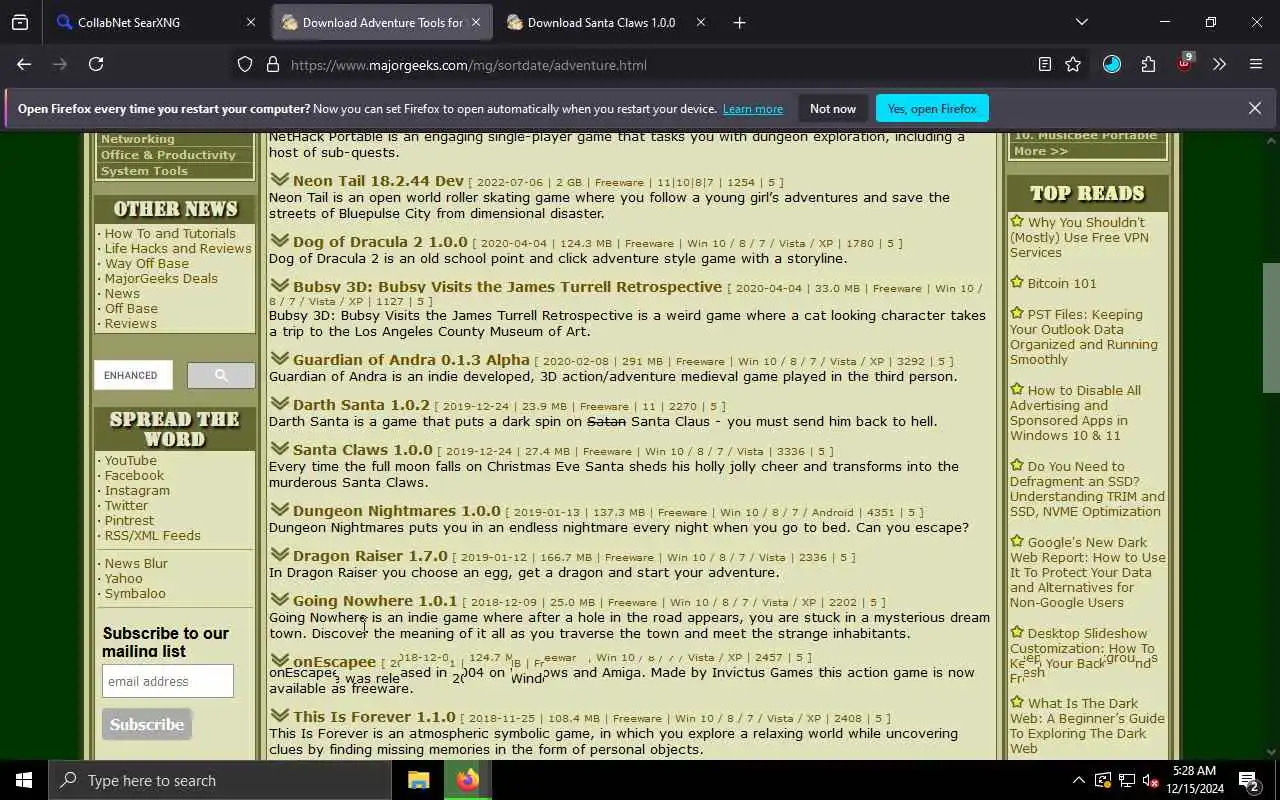
Task: Open Windows Start menu
Action: [24, 780]
